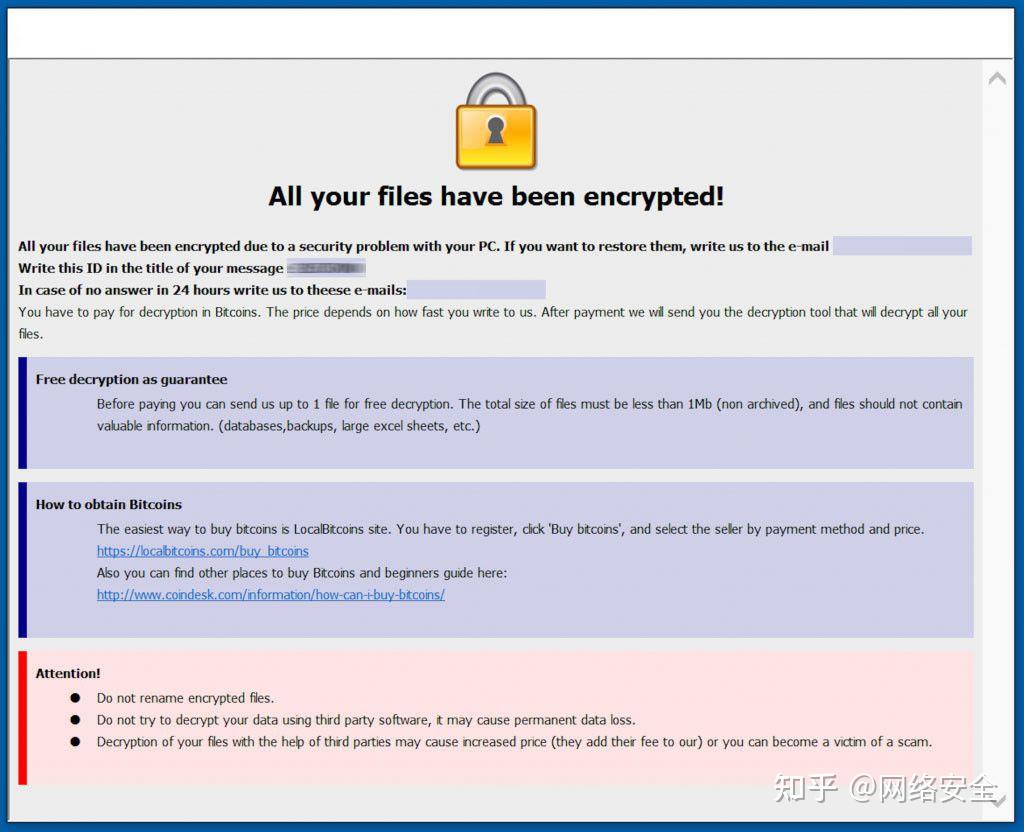Click the scroll up arrow

[997, 78]
